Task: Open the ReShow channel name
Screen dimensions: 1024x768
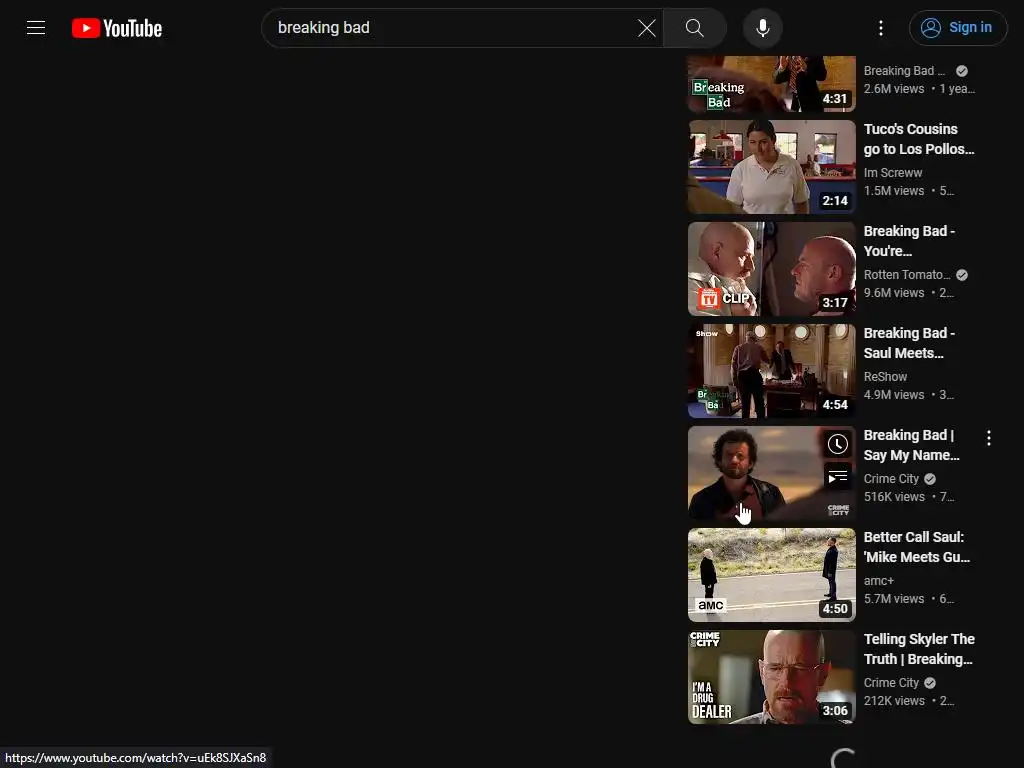Action: pyautogui.click(x=885, y=376)
